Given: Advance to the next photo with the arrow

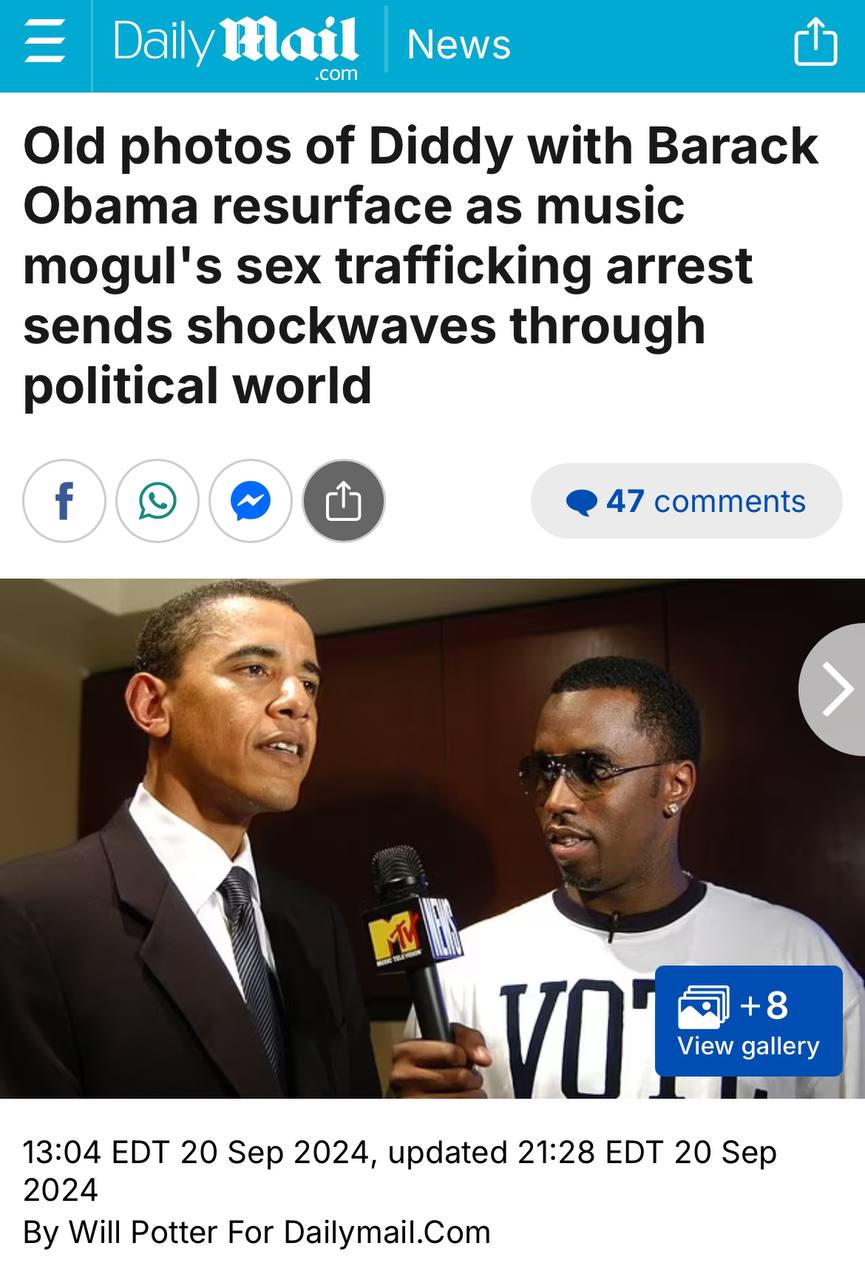Looking at the screenshot, I should coord(835,690).
